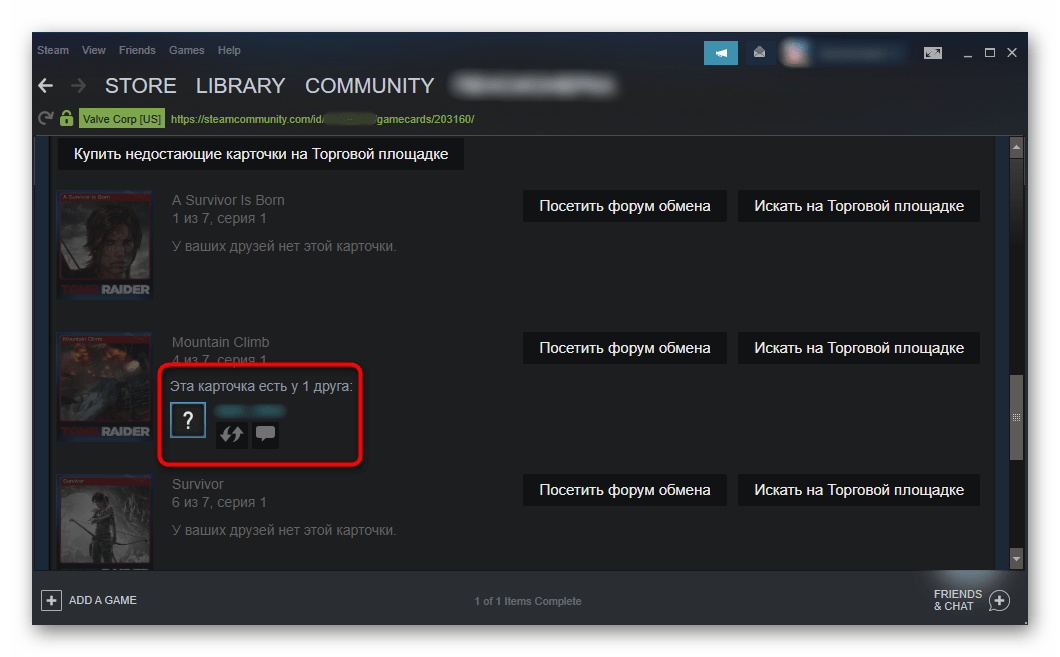Click the 1 из 7, серия 1 text
Viewport: 1060px width, 657px height.
pos(219,218)
